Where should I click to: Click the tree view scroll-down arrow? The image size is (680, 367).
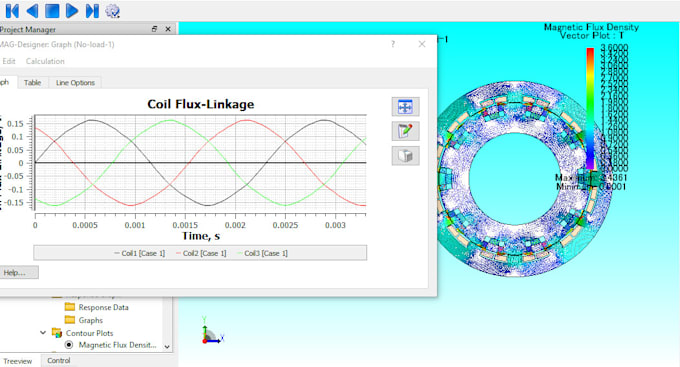tap(167, 347)
